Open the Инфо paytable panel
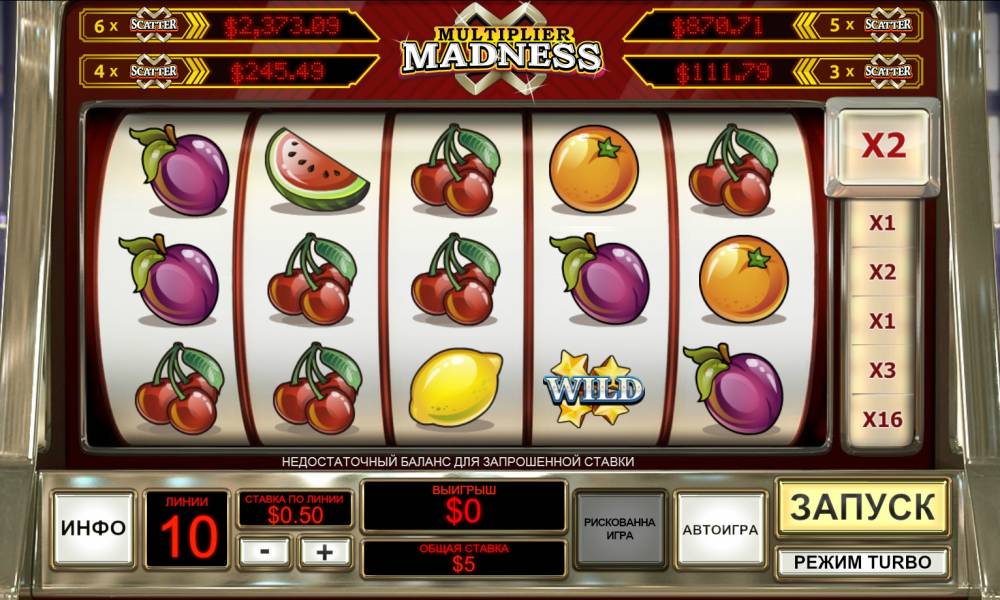 click(x=94, y=528)
